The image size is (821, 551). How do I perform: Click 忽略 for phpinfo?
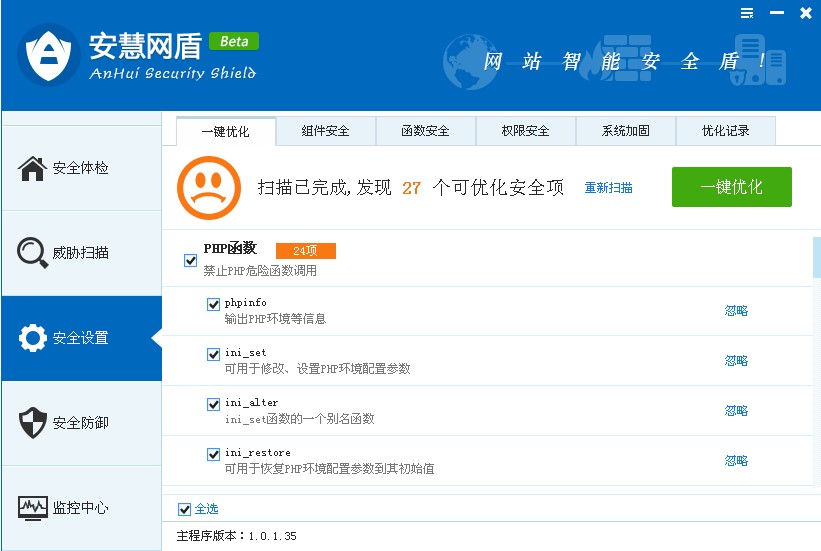(736, 311)
